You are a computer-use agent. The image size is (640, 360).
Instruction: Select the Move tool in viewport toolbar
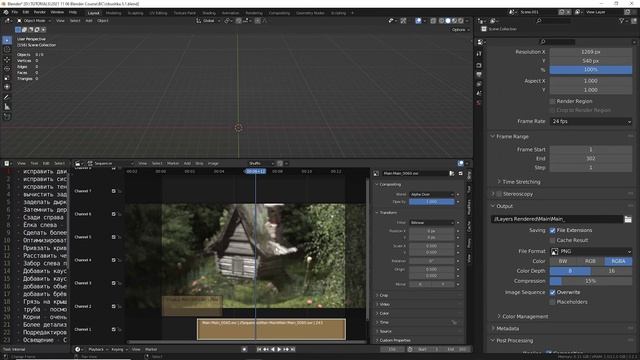coord(7,59)
